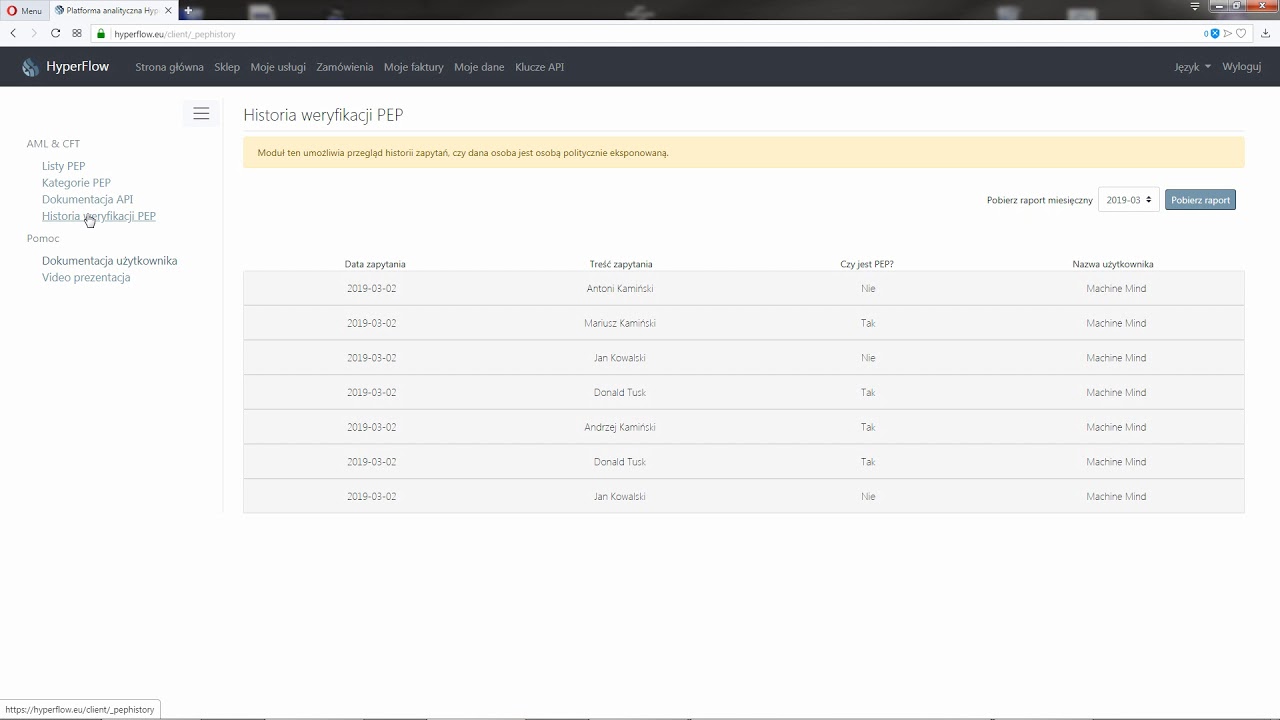This screenshot has height=720, width=1280.
Task: Open Dokumentacja API link
Action: 87,199
